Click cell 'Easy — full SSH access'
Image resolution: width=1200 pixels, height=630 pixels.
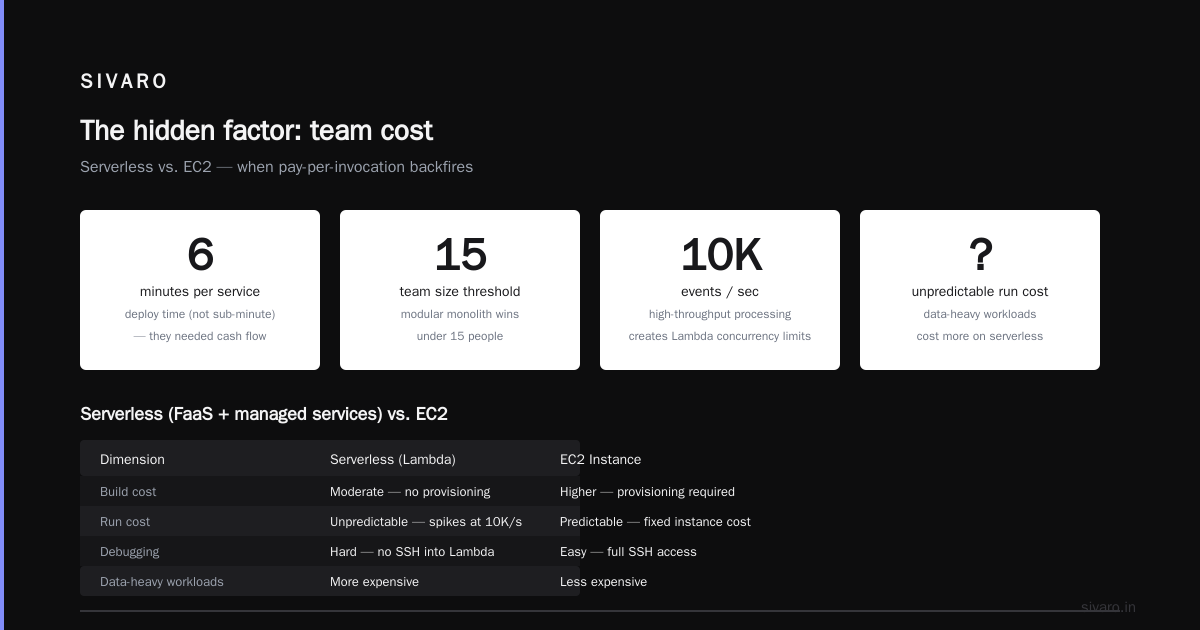(x=628, y=552)
